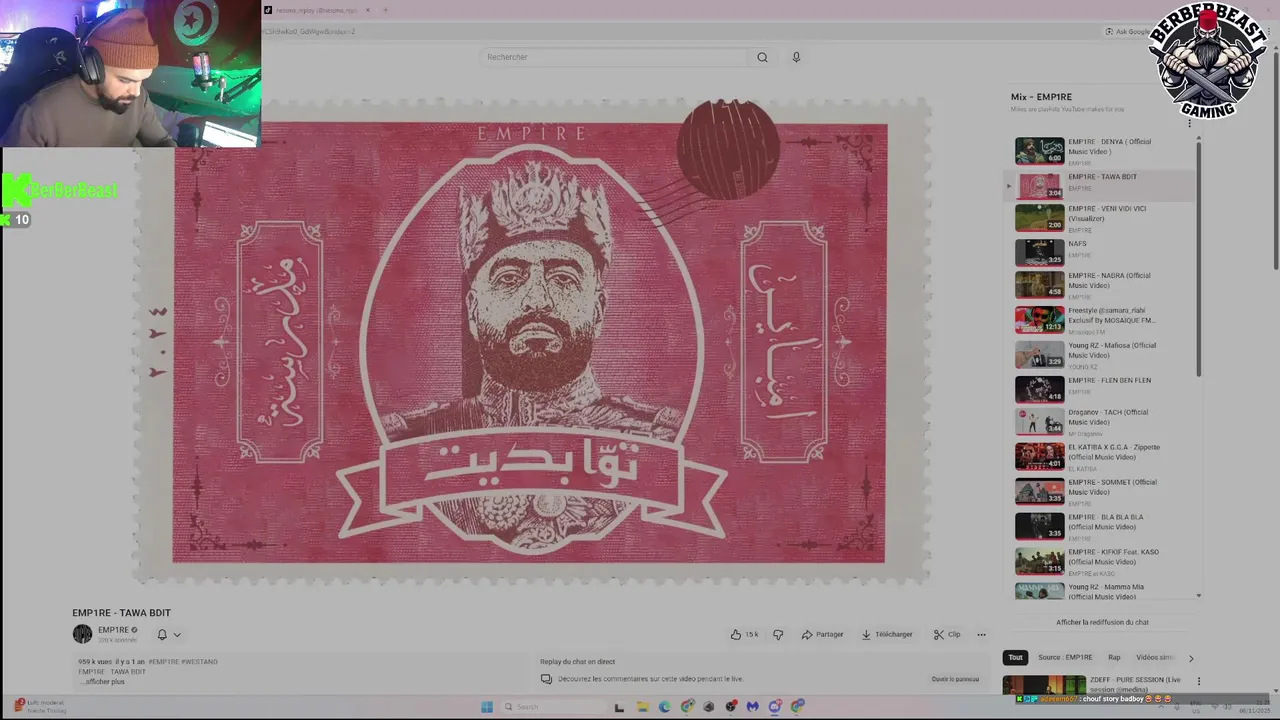Close the current browser tab

(x=368, y=10)
